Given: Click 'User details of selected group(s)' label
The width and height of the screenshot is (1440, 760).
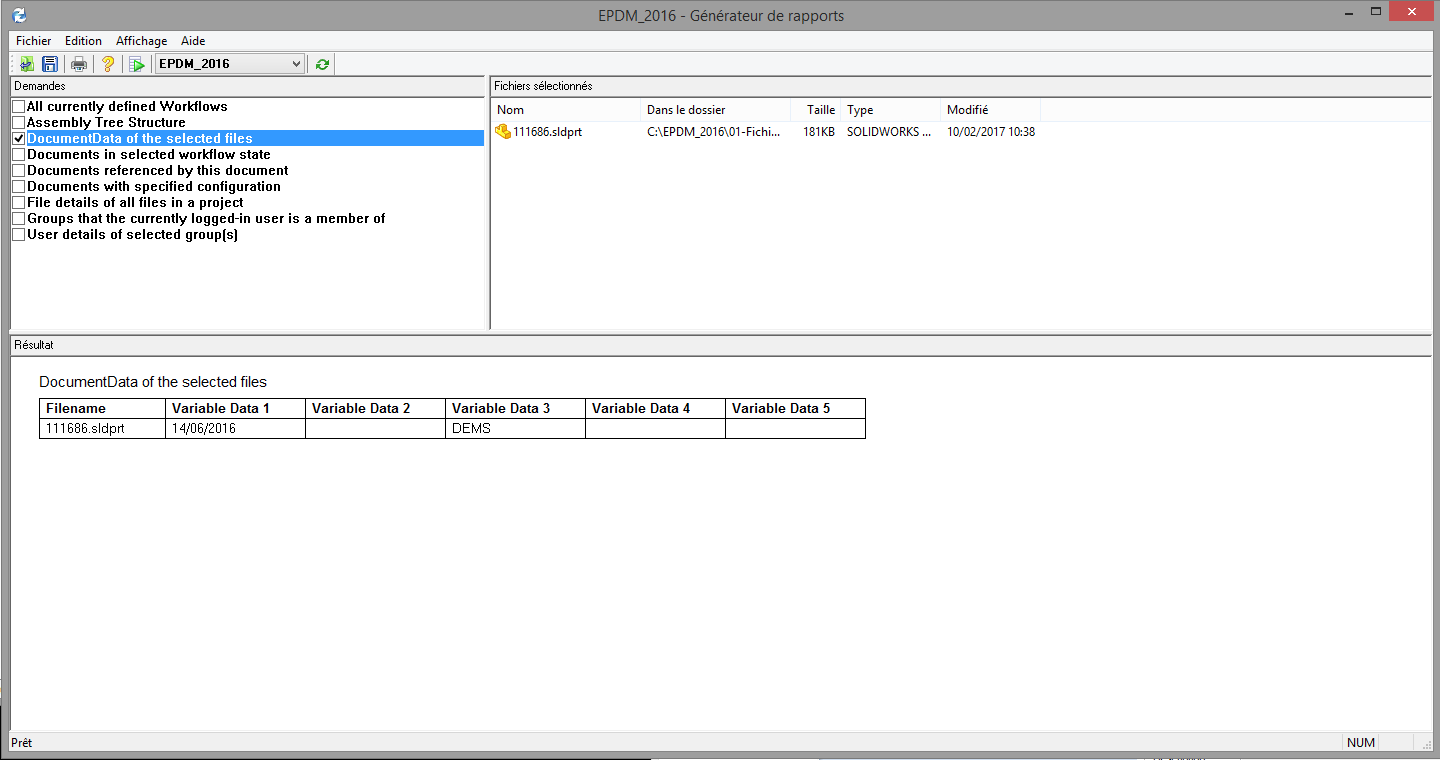Looking at the screenshot, I should (x=132, y=235).
